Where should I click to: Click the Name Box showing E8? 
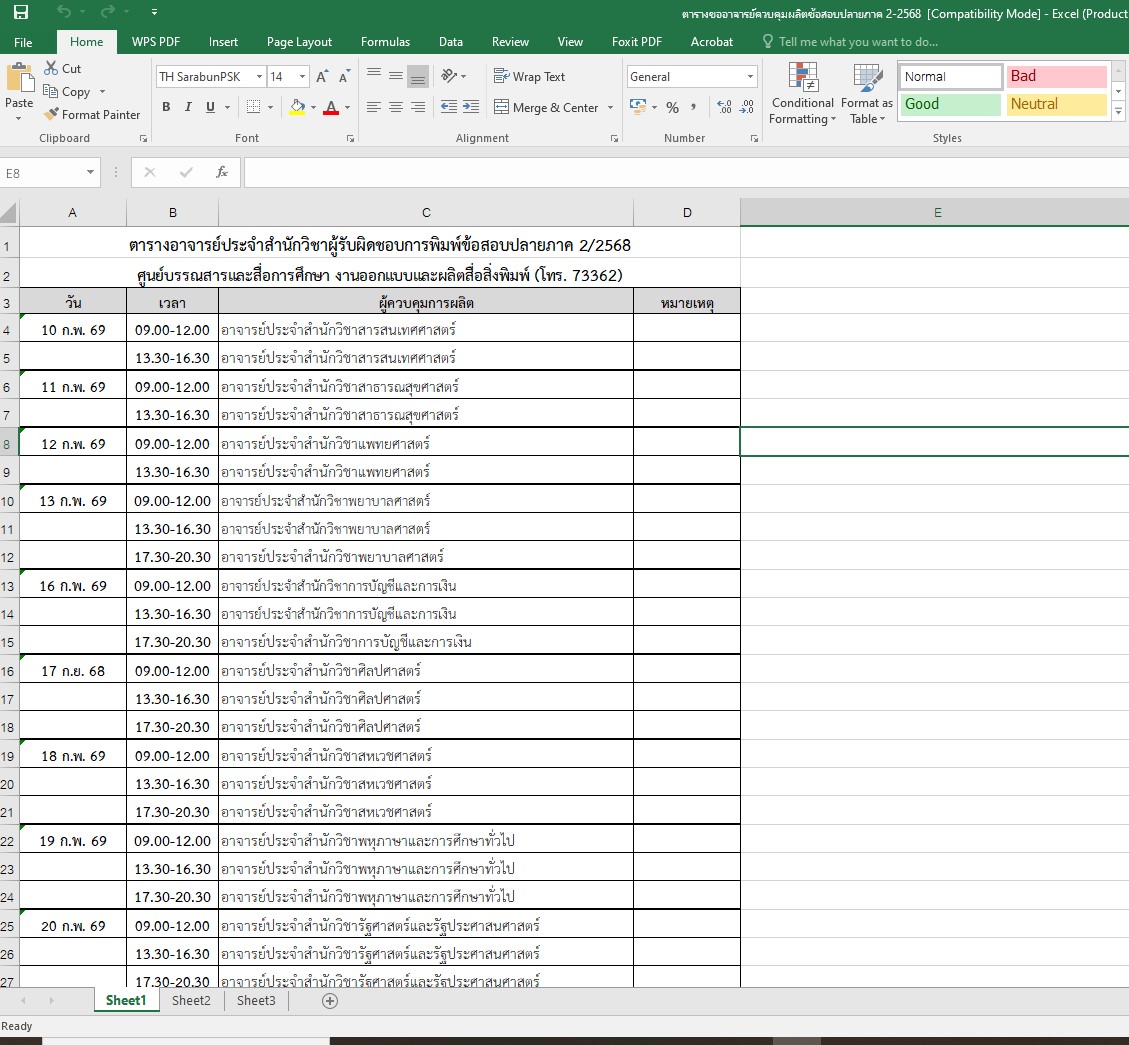[x=49, y=173]
